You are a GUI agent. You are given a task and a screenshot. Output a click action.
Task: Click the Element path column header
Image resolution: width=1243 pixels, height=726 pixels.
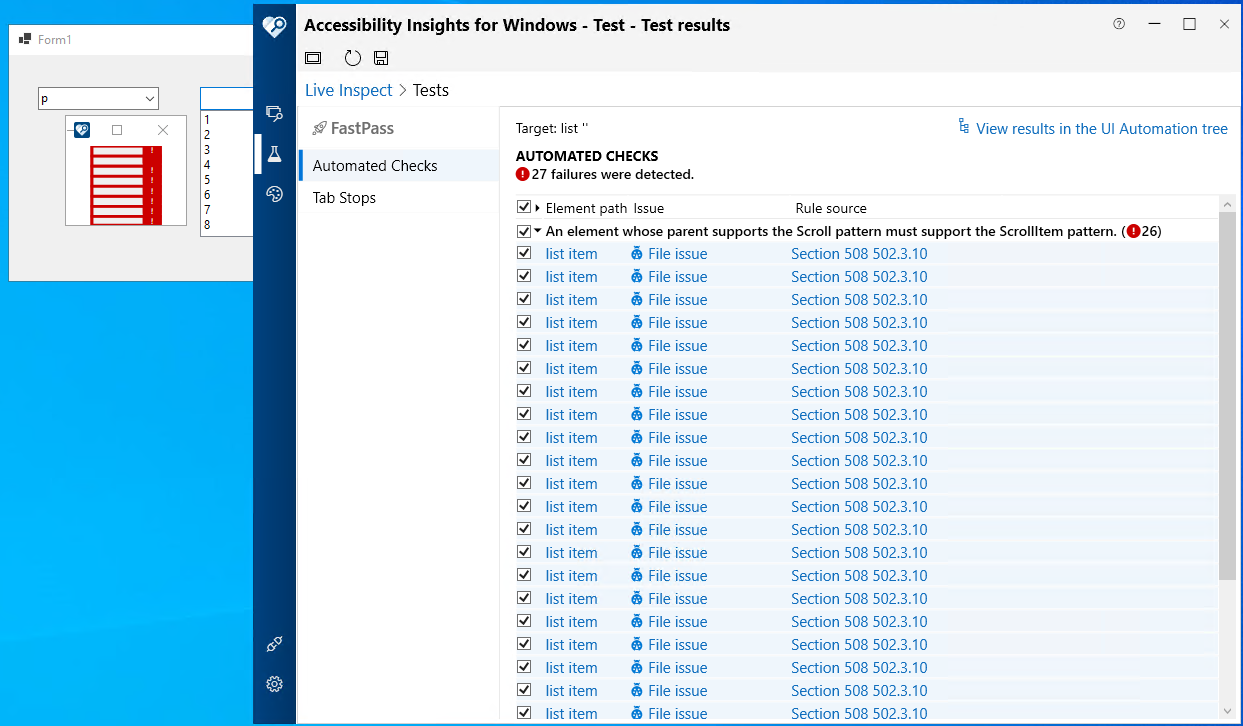586,208
